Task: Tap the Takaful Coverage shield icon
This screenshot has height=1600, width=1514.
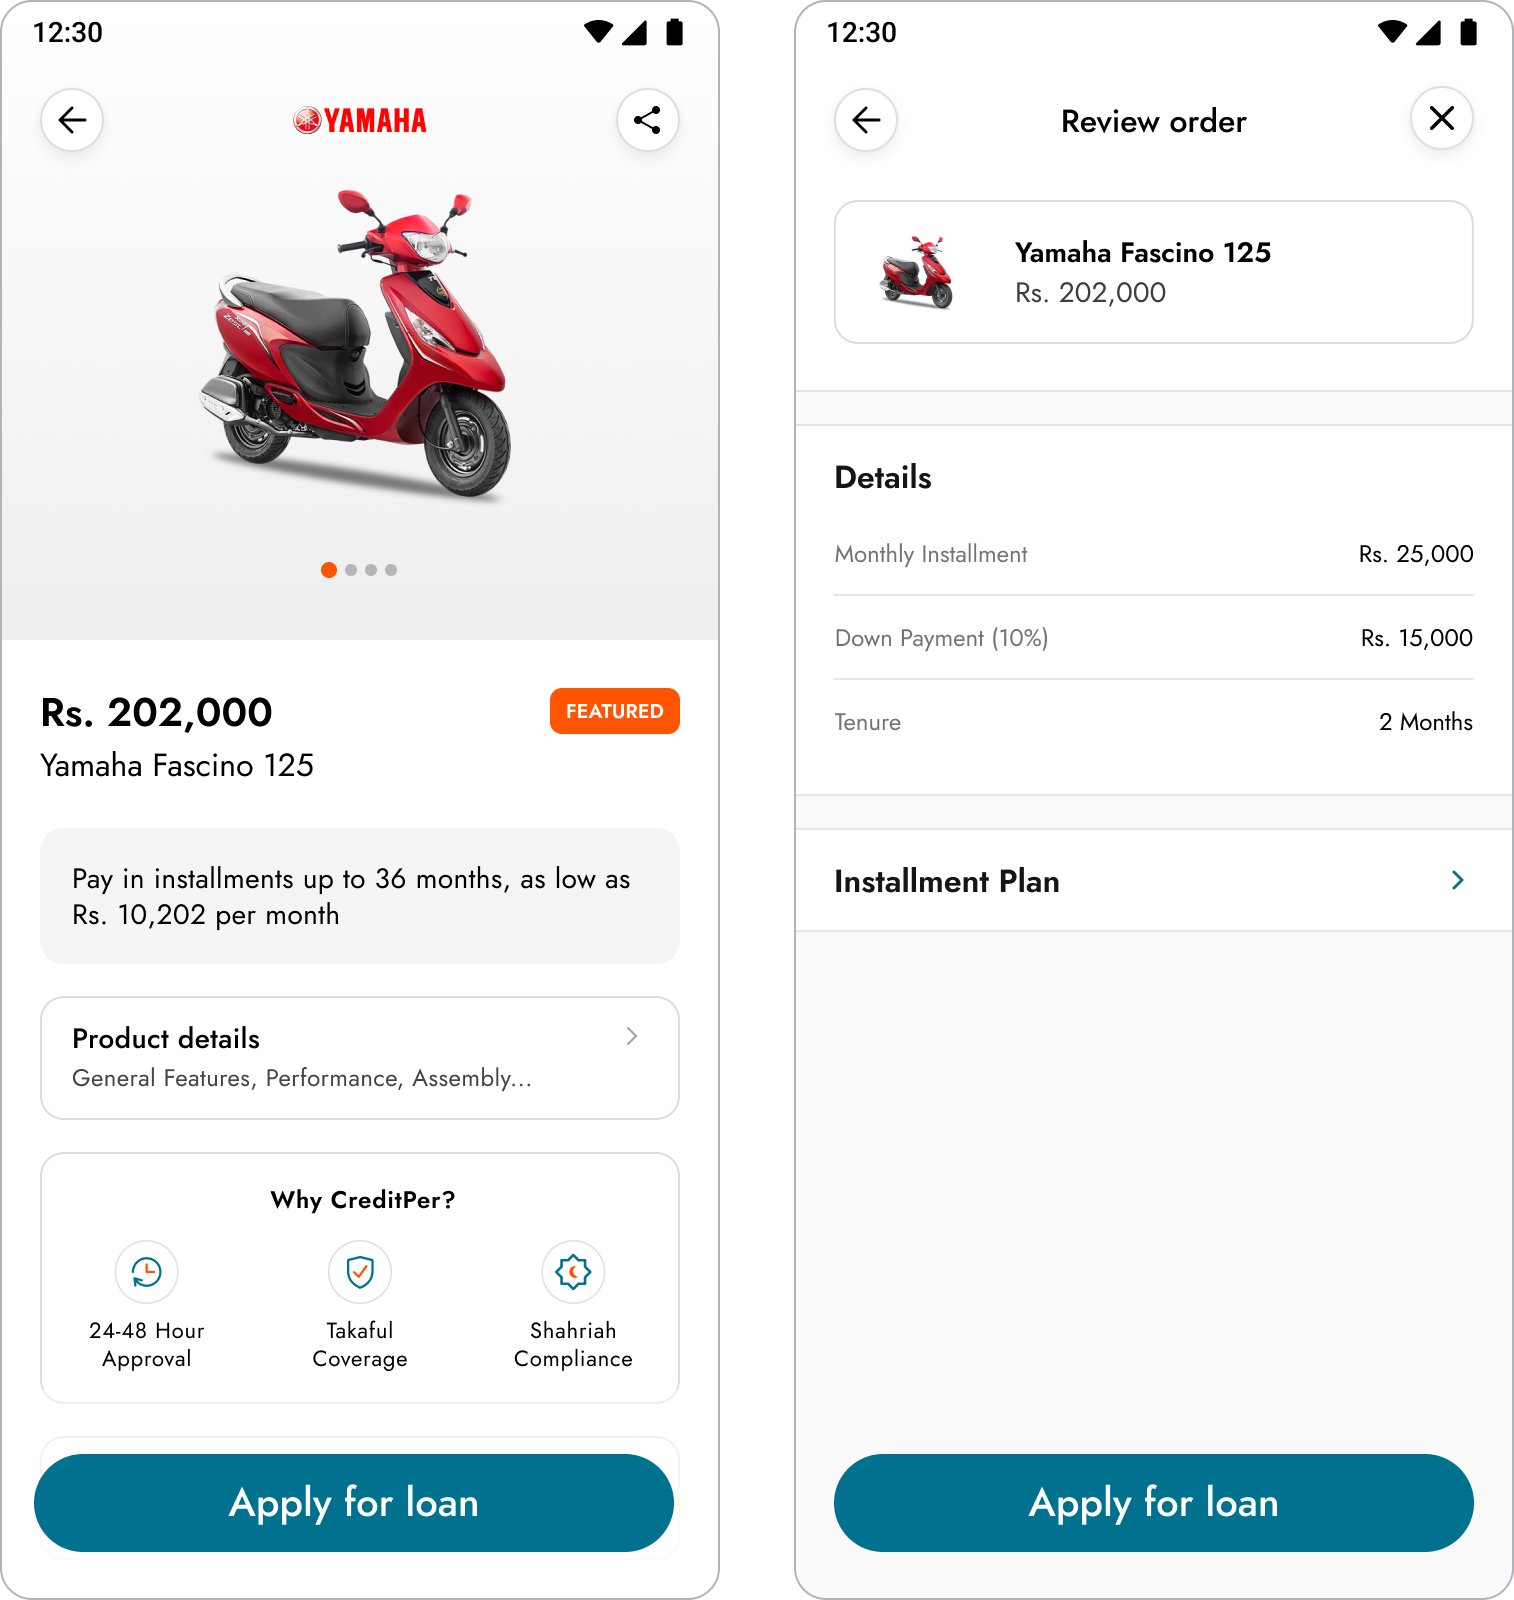Action: [x=359, y=1272]
